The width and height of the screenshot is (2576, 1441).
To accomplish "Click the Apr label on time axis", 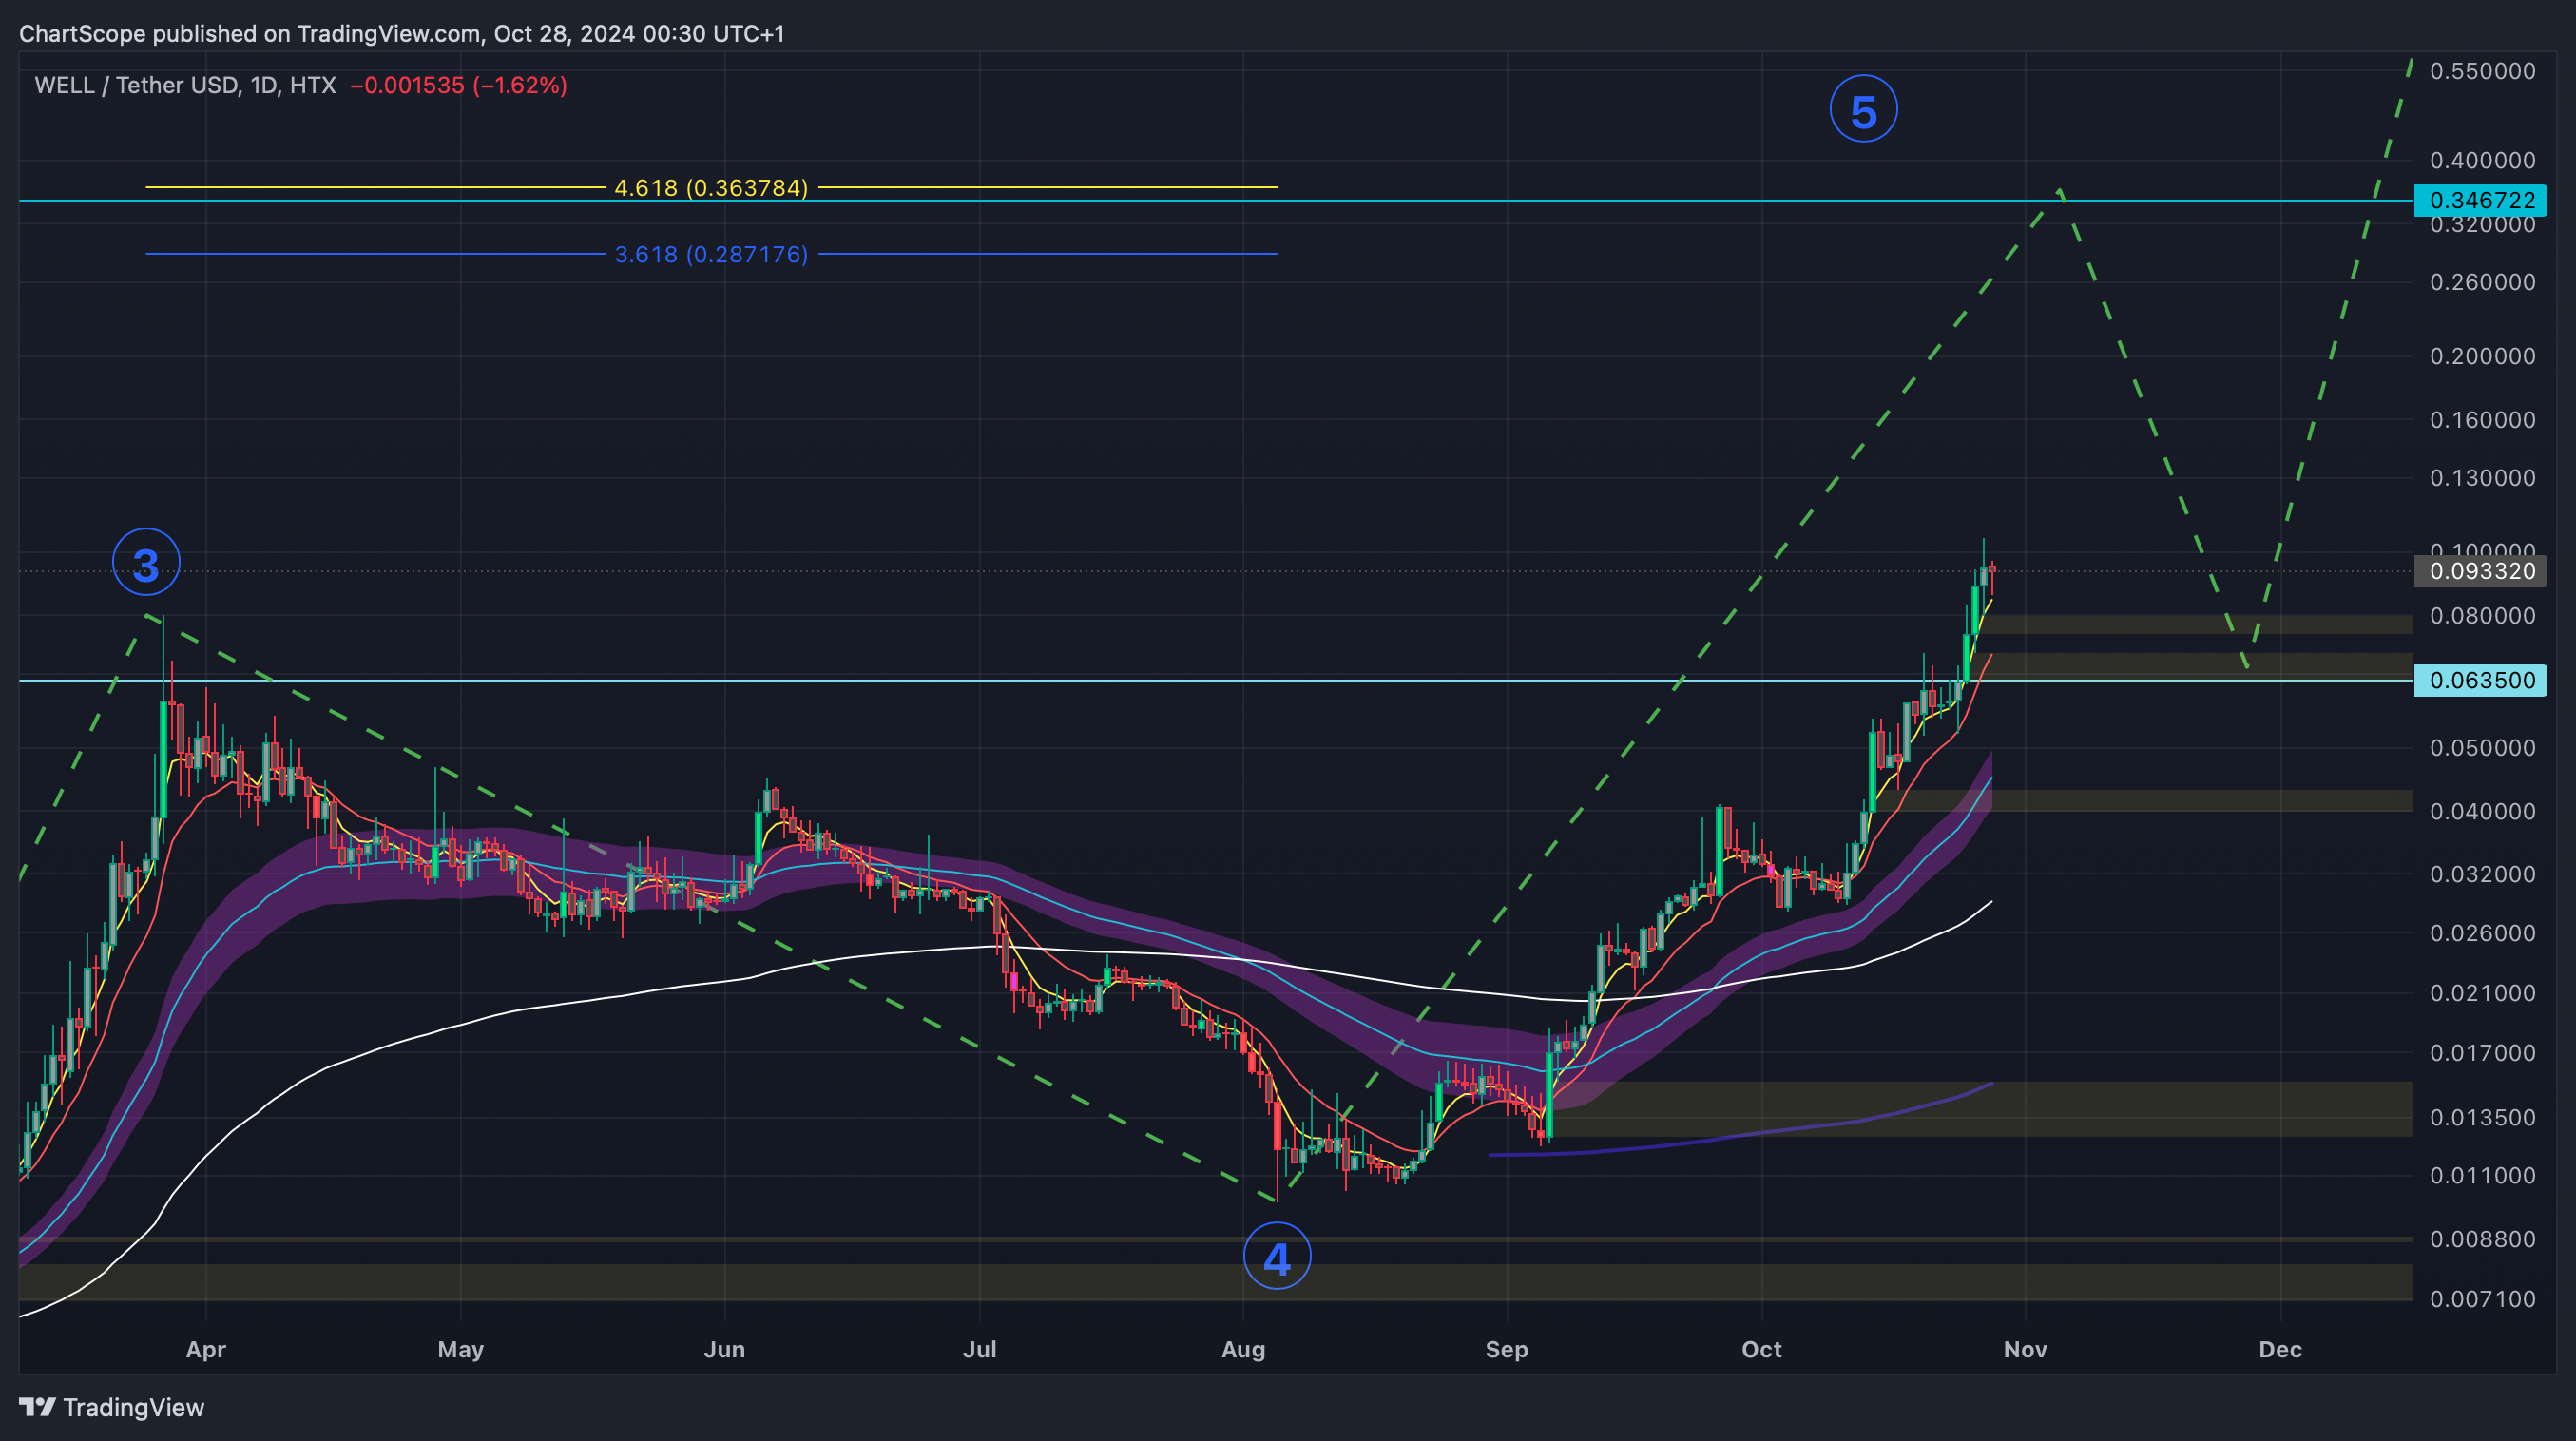I will pos(206,1349).
